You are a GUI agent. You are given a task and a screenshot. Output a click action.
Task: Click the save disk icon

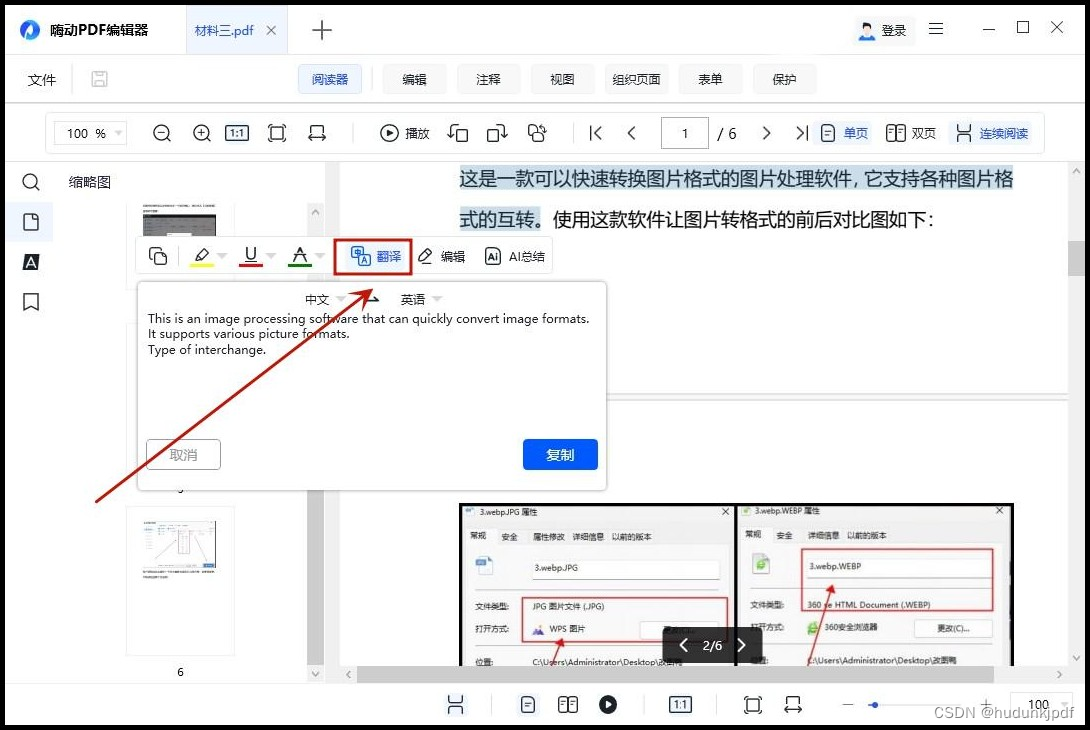tap(99, 79)
